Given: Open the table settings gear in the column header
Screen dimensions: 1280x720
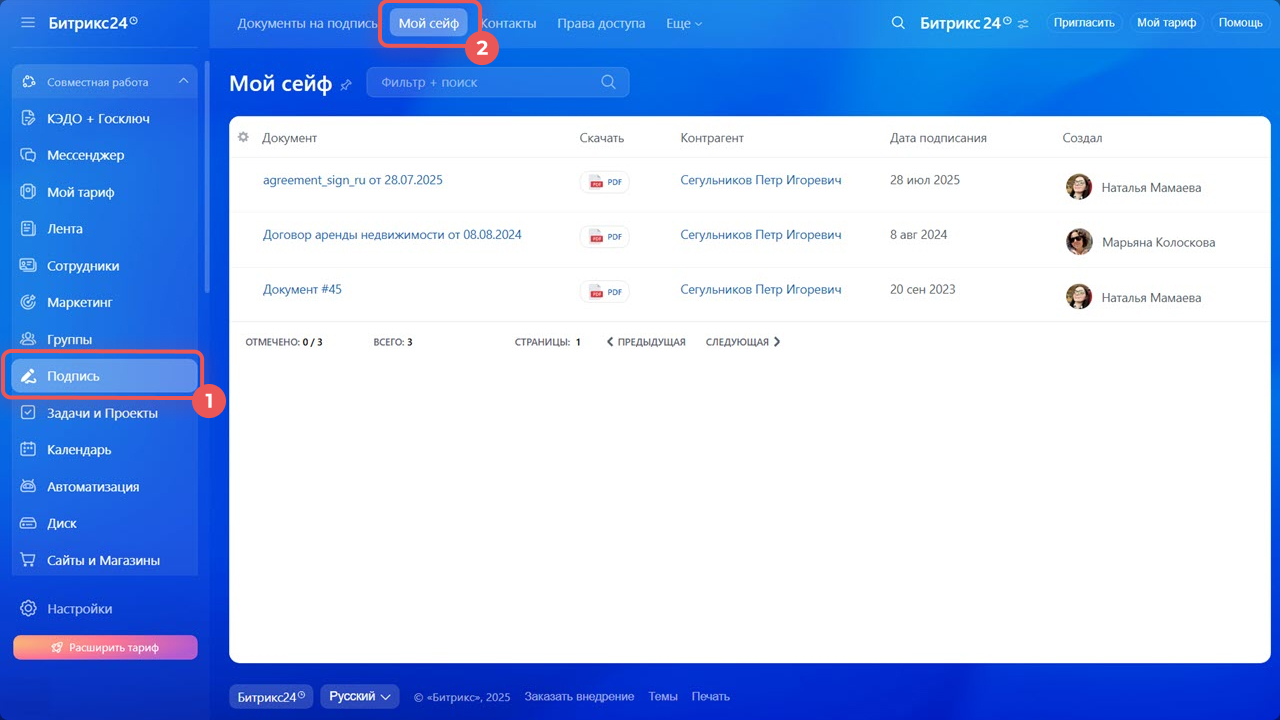Looking at the screenshot, I should pyautogui.click(x=243, y=137).
